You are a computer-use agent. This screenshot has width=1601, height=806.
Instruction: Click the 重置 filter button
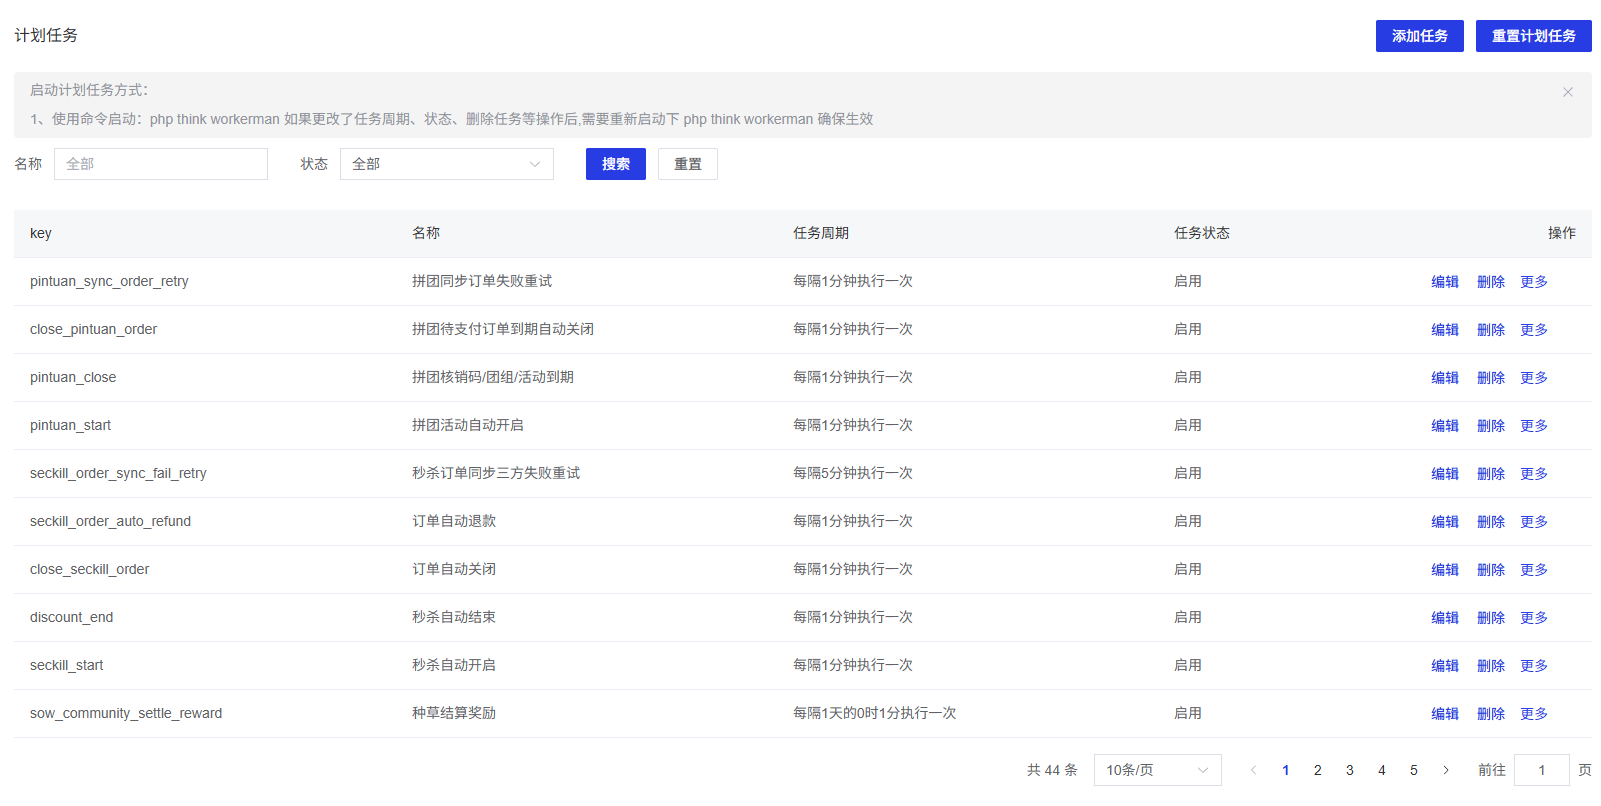click(687, 164)
